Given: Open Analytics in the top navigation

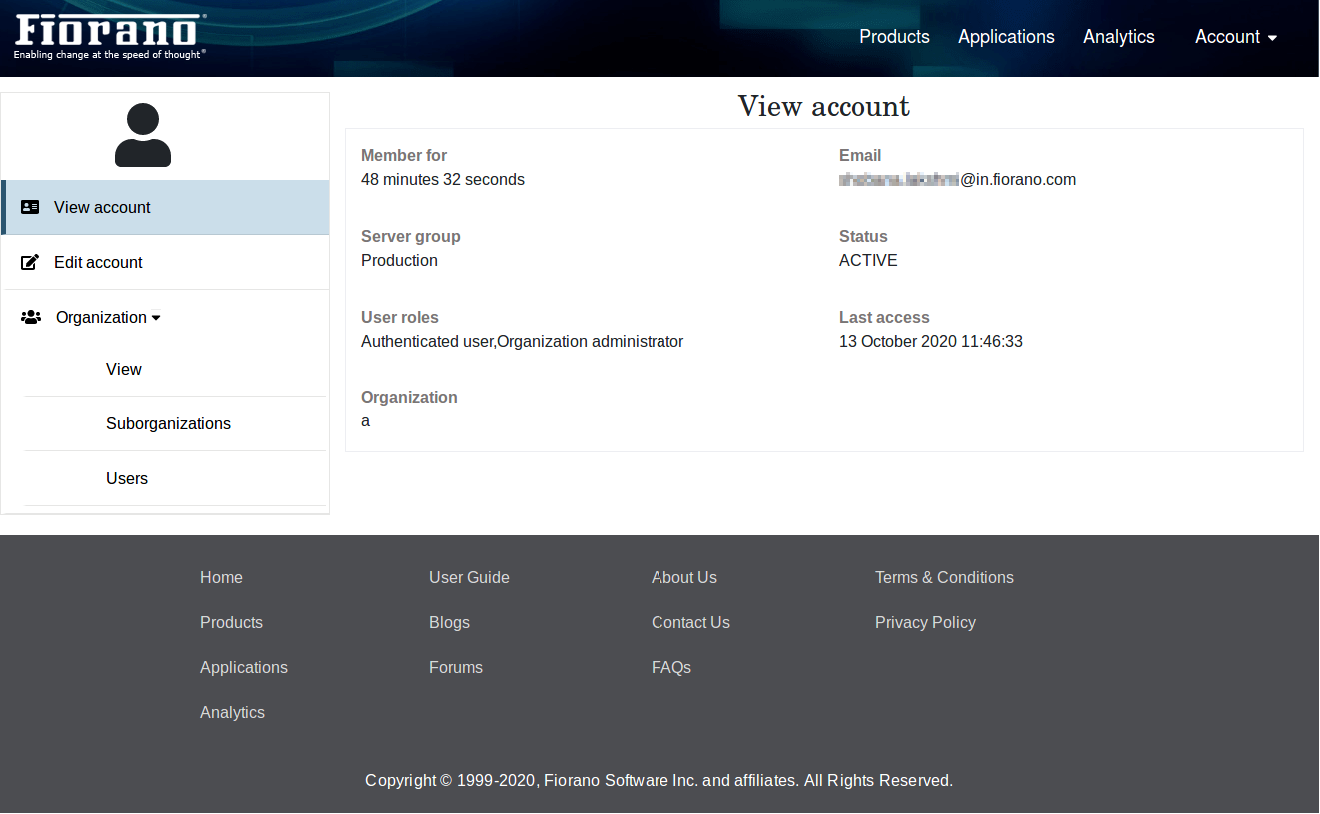Looking at the screenshot, I should tap(1119, 37).
